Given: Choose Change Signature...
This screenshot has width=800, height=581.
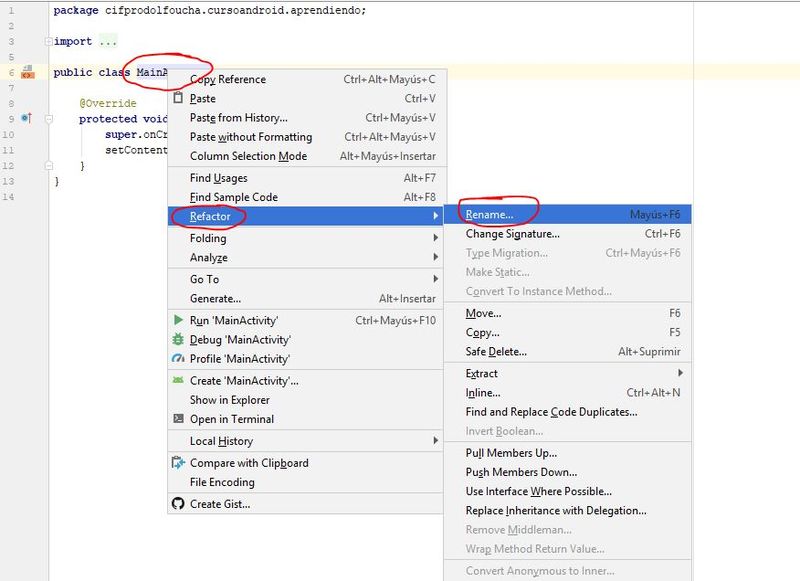Looking at the screenshot, I should 568,234.
